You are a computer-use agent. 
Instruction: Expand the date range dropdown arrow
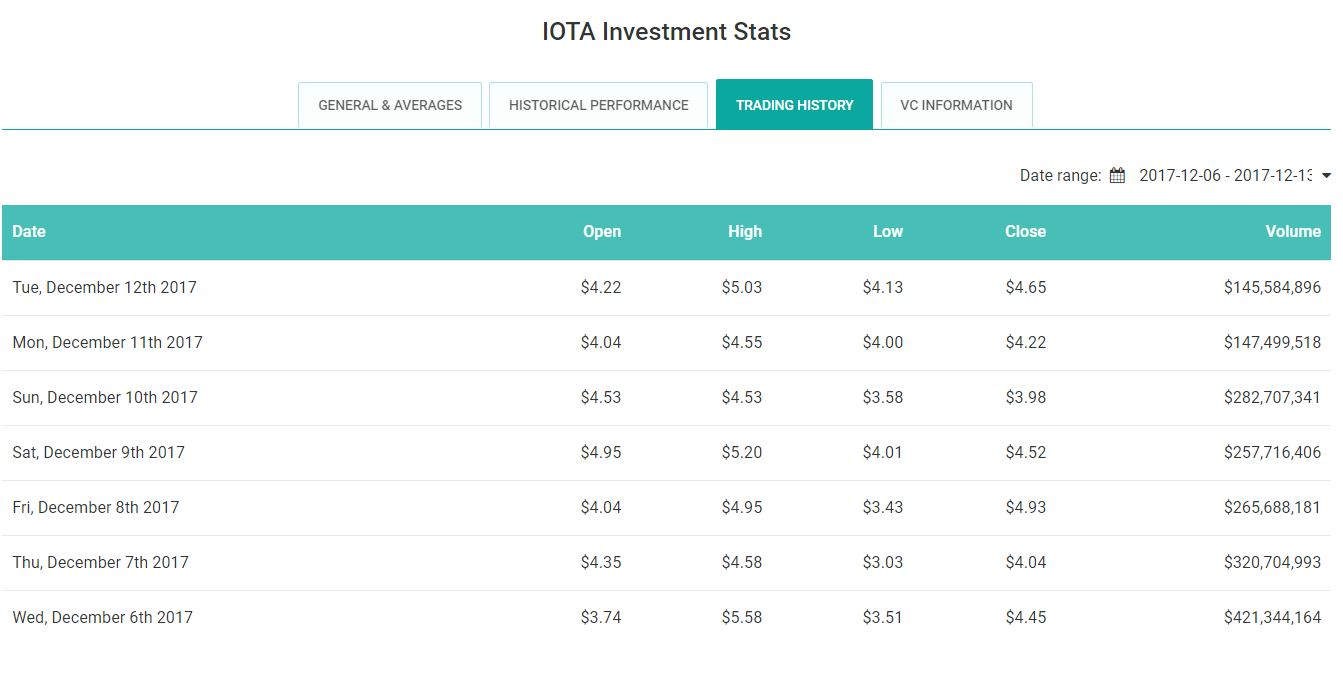tap(1326, 176)
